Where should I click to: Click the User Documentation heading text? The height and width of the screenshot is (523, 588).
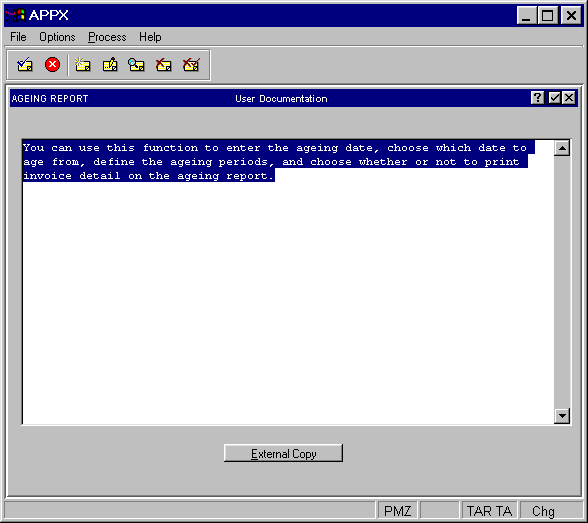[x=281, y=99]
